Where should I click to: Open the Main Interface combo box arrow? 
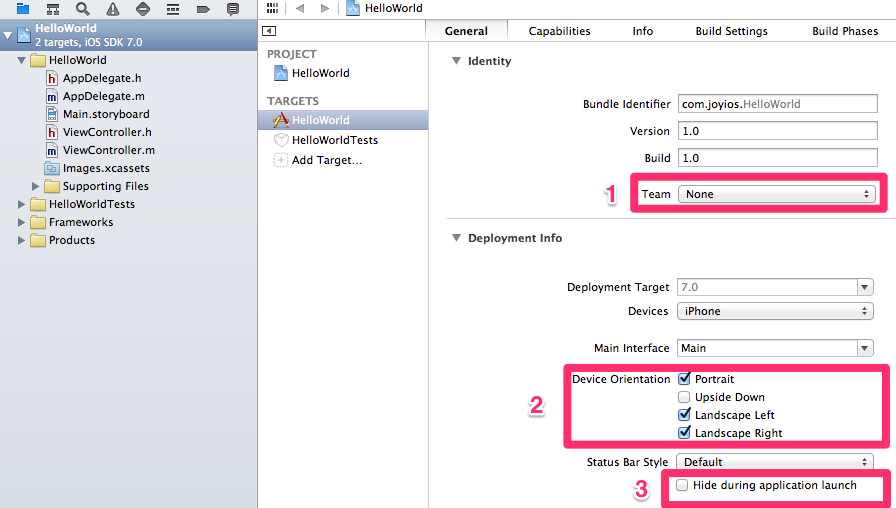(x=865, y=348)
